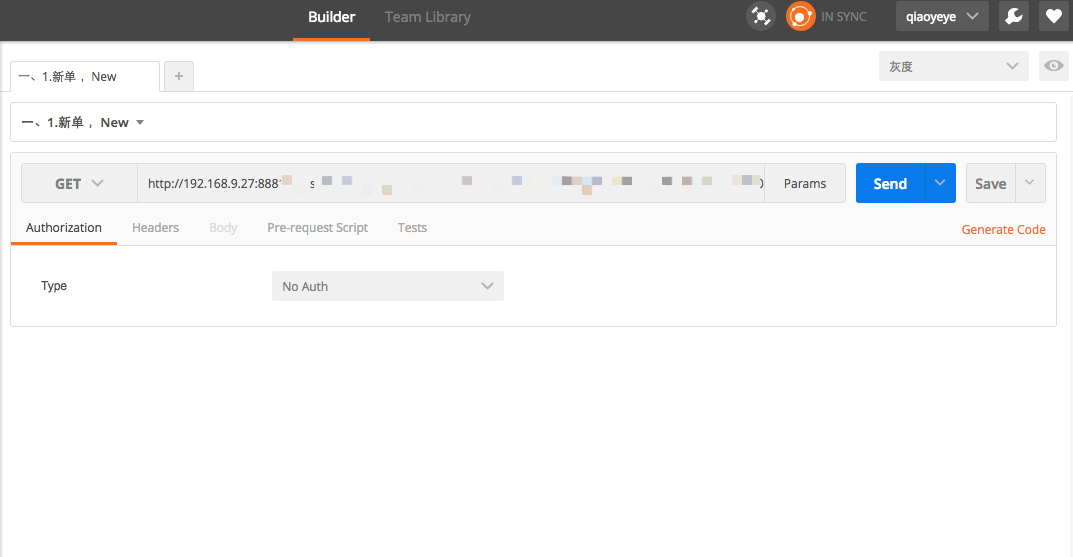
Task: Click the blue Send button
Action: click(890, 183)
